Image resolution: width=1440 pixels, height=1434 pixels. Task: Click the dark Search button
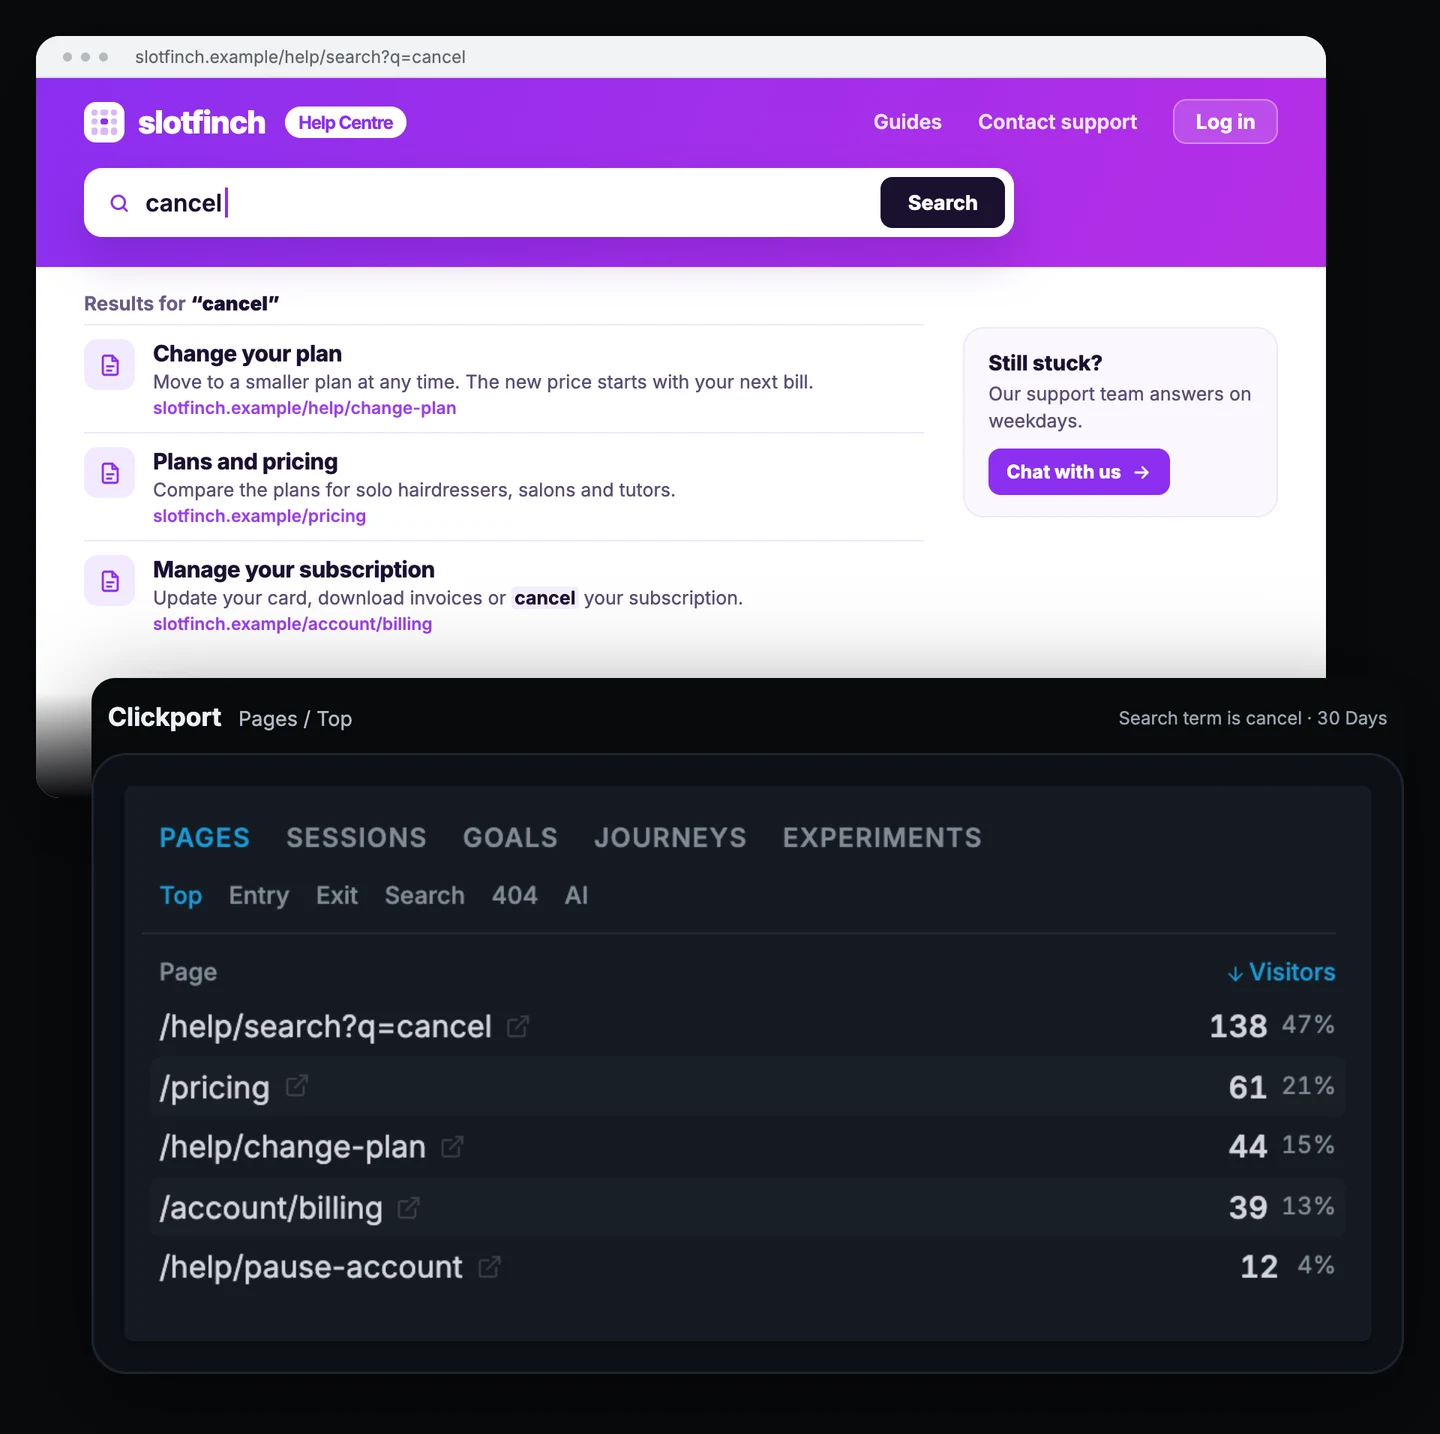tap(942, 203)
